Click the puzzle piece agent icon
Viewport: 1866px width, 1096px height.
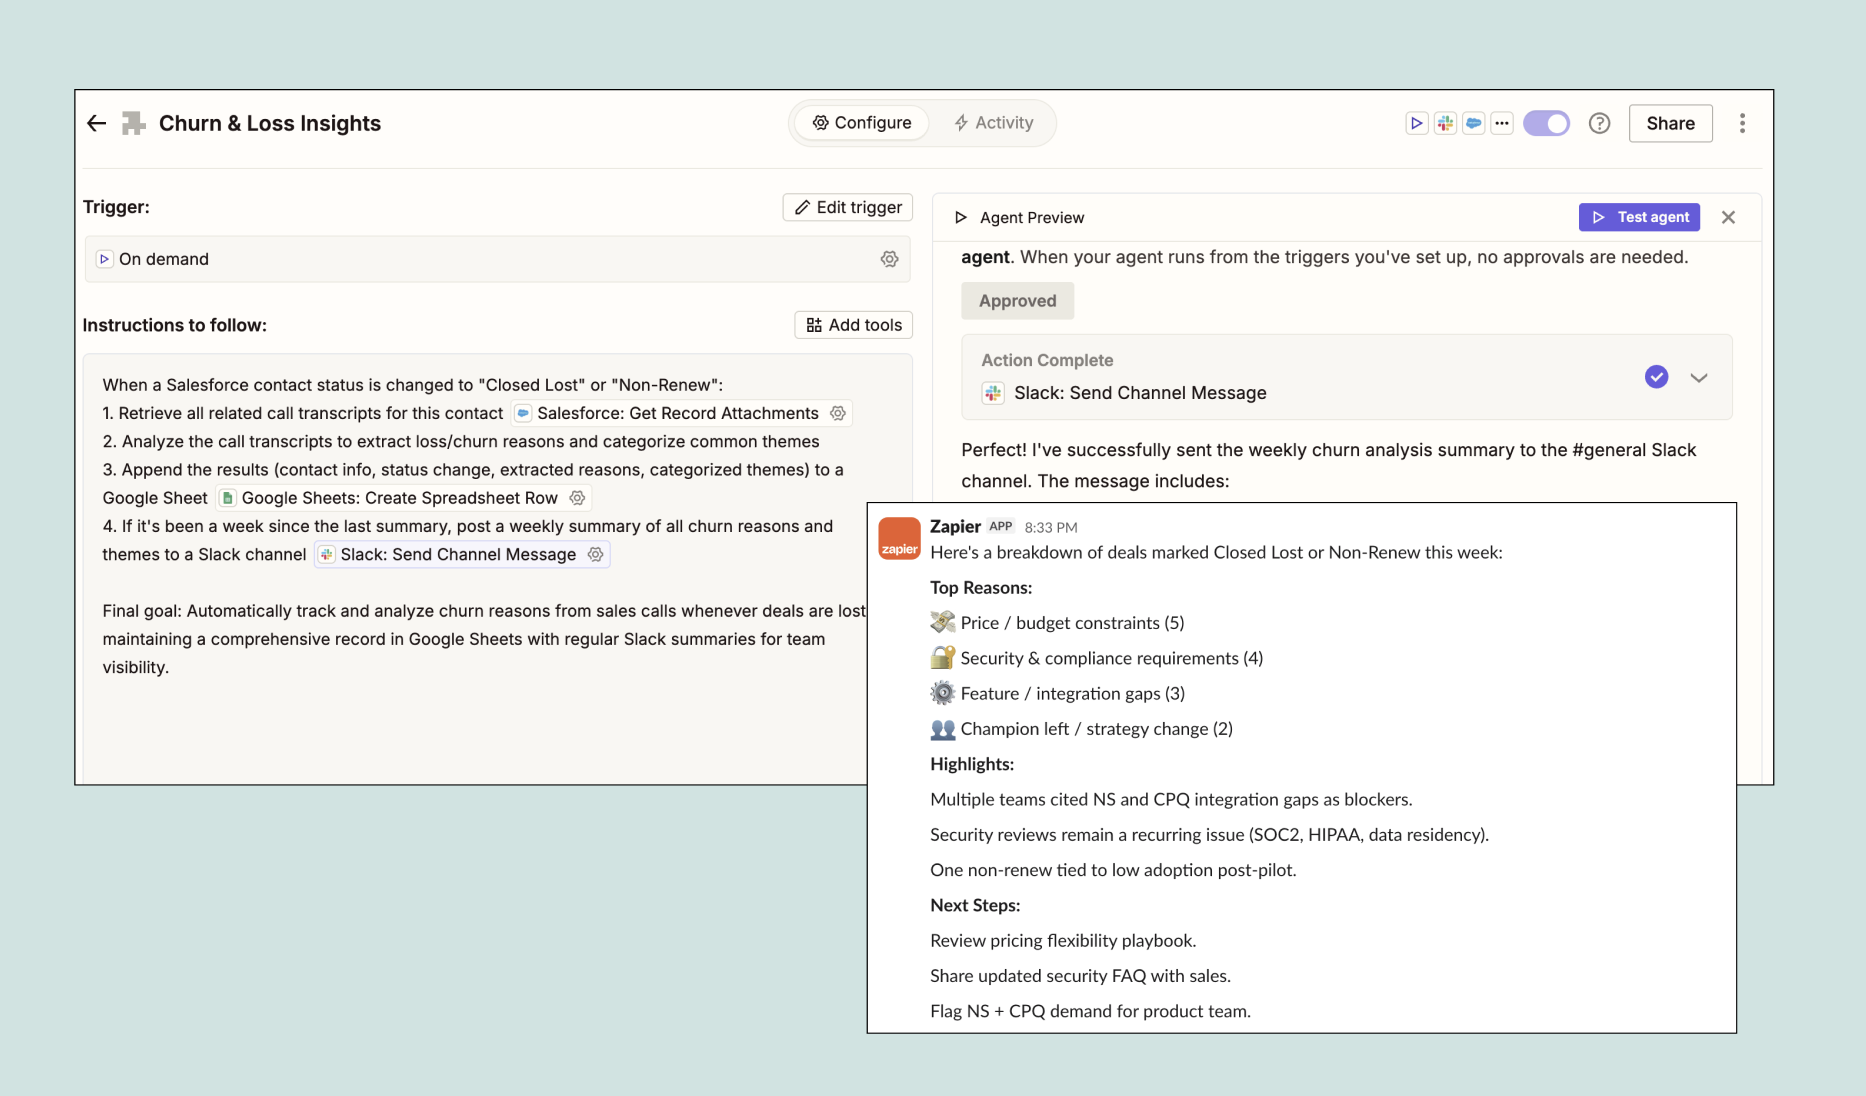tap(133, 123)
